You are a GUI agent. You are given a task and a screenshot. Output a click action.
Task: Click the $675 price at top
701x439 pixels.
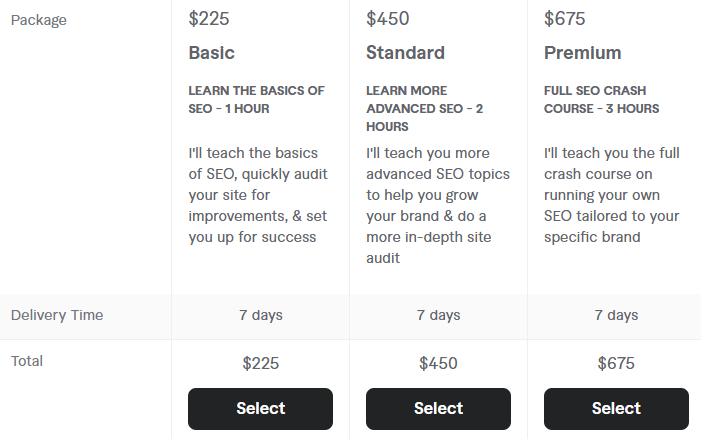[564, 19]
